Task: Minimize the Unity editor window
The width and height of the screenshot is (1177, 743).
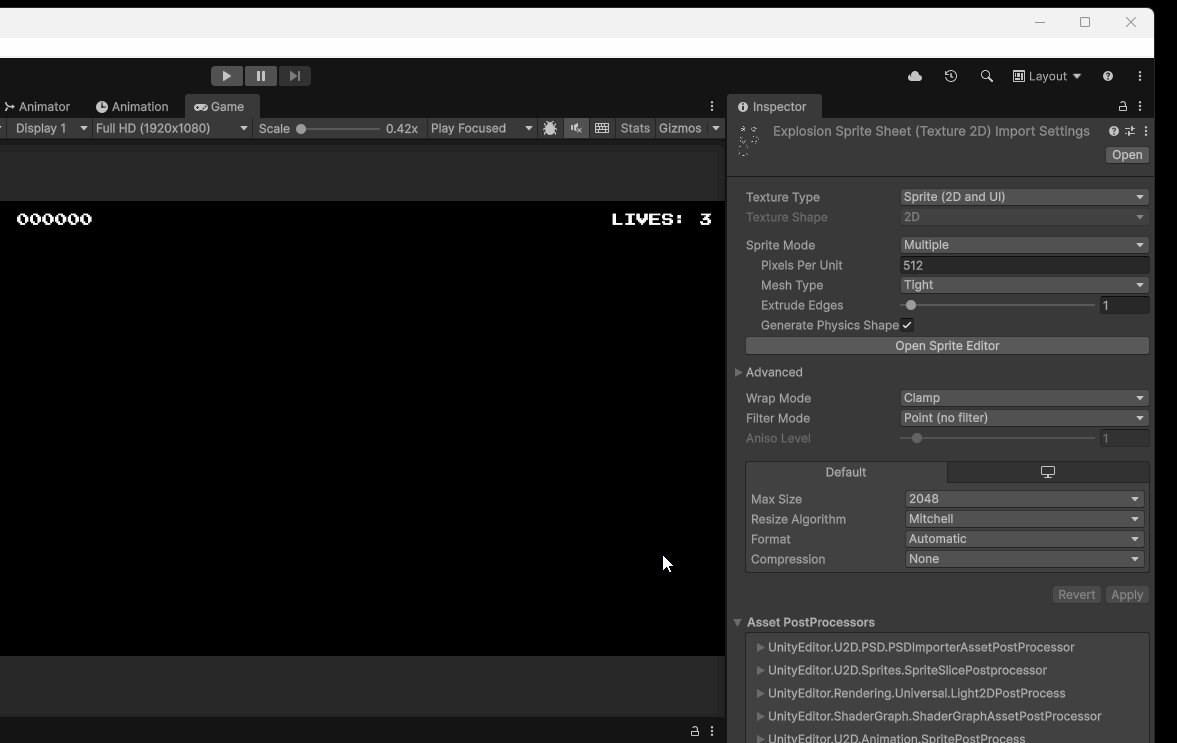Action: click(x=1040, y=23)
